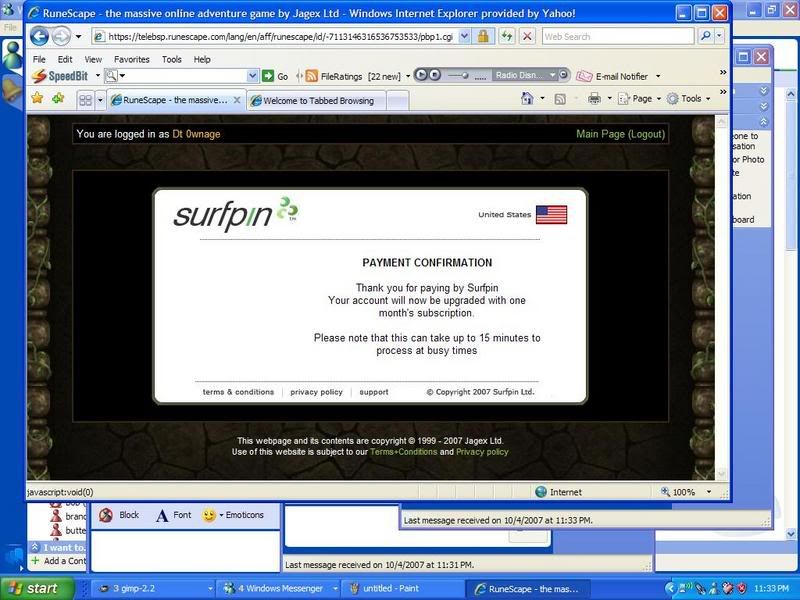This screenshot has height=600, width=800.
Task: Click the Internet zone globe in status bar
Action: [541, 492]
